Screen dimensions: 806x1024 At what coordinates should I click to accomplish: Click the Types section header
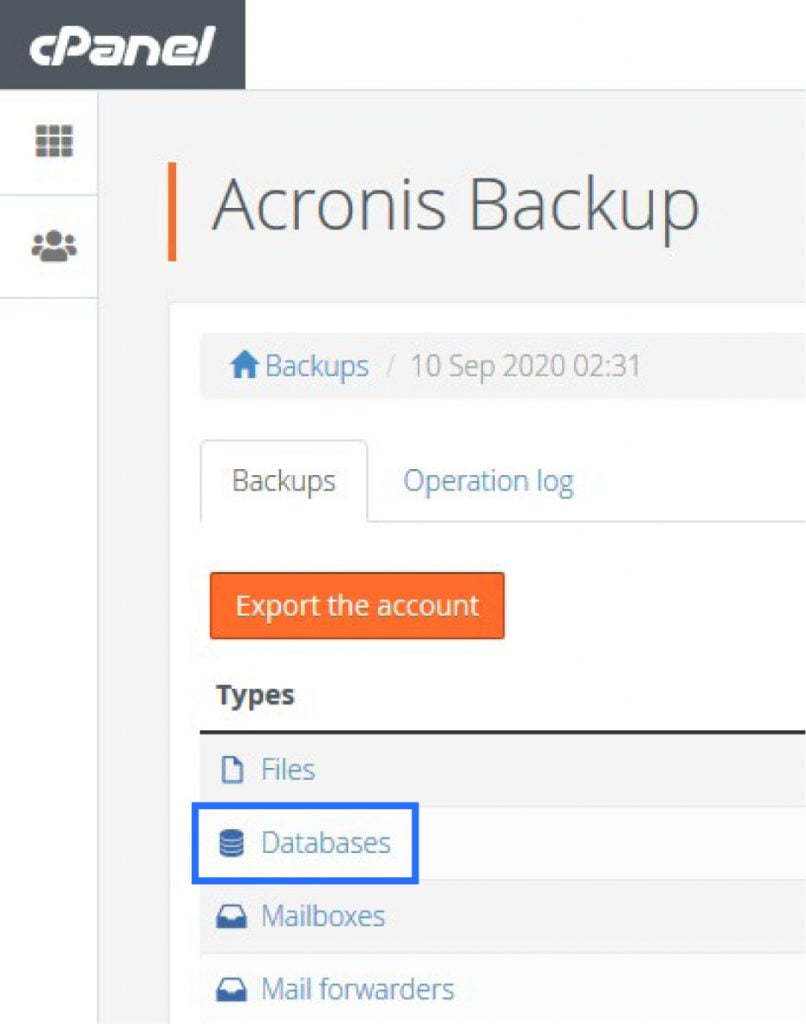coord(252,695)
